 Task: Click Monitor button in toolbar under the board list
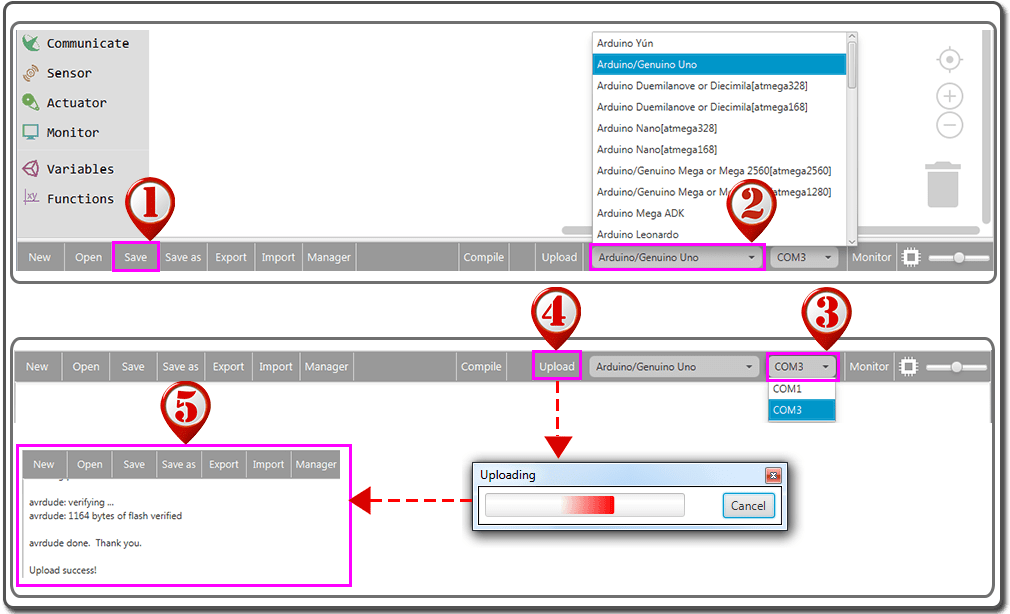tap(872, 257)
